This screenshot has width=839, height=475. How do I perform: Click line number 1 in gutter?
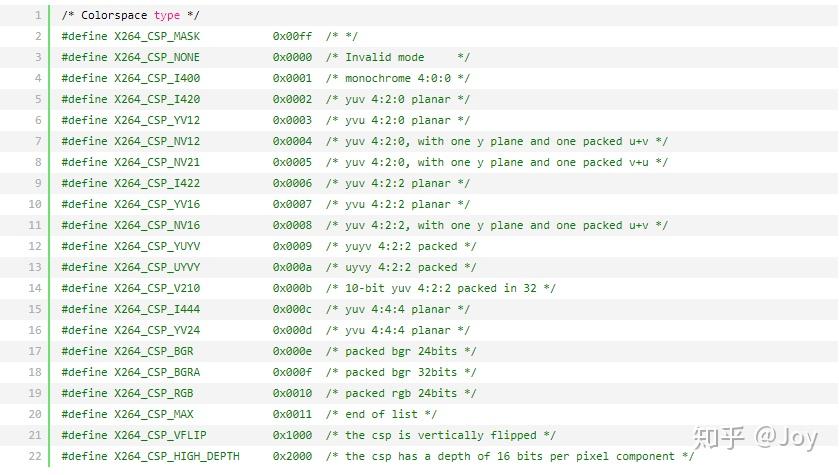[x=37, y=16]
